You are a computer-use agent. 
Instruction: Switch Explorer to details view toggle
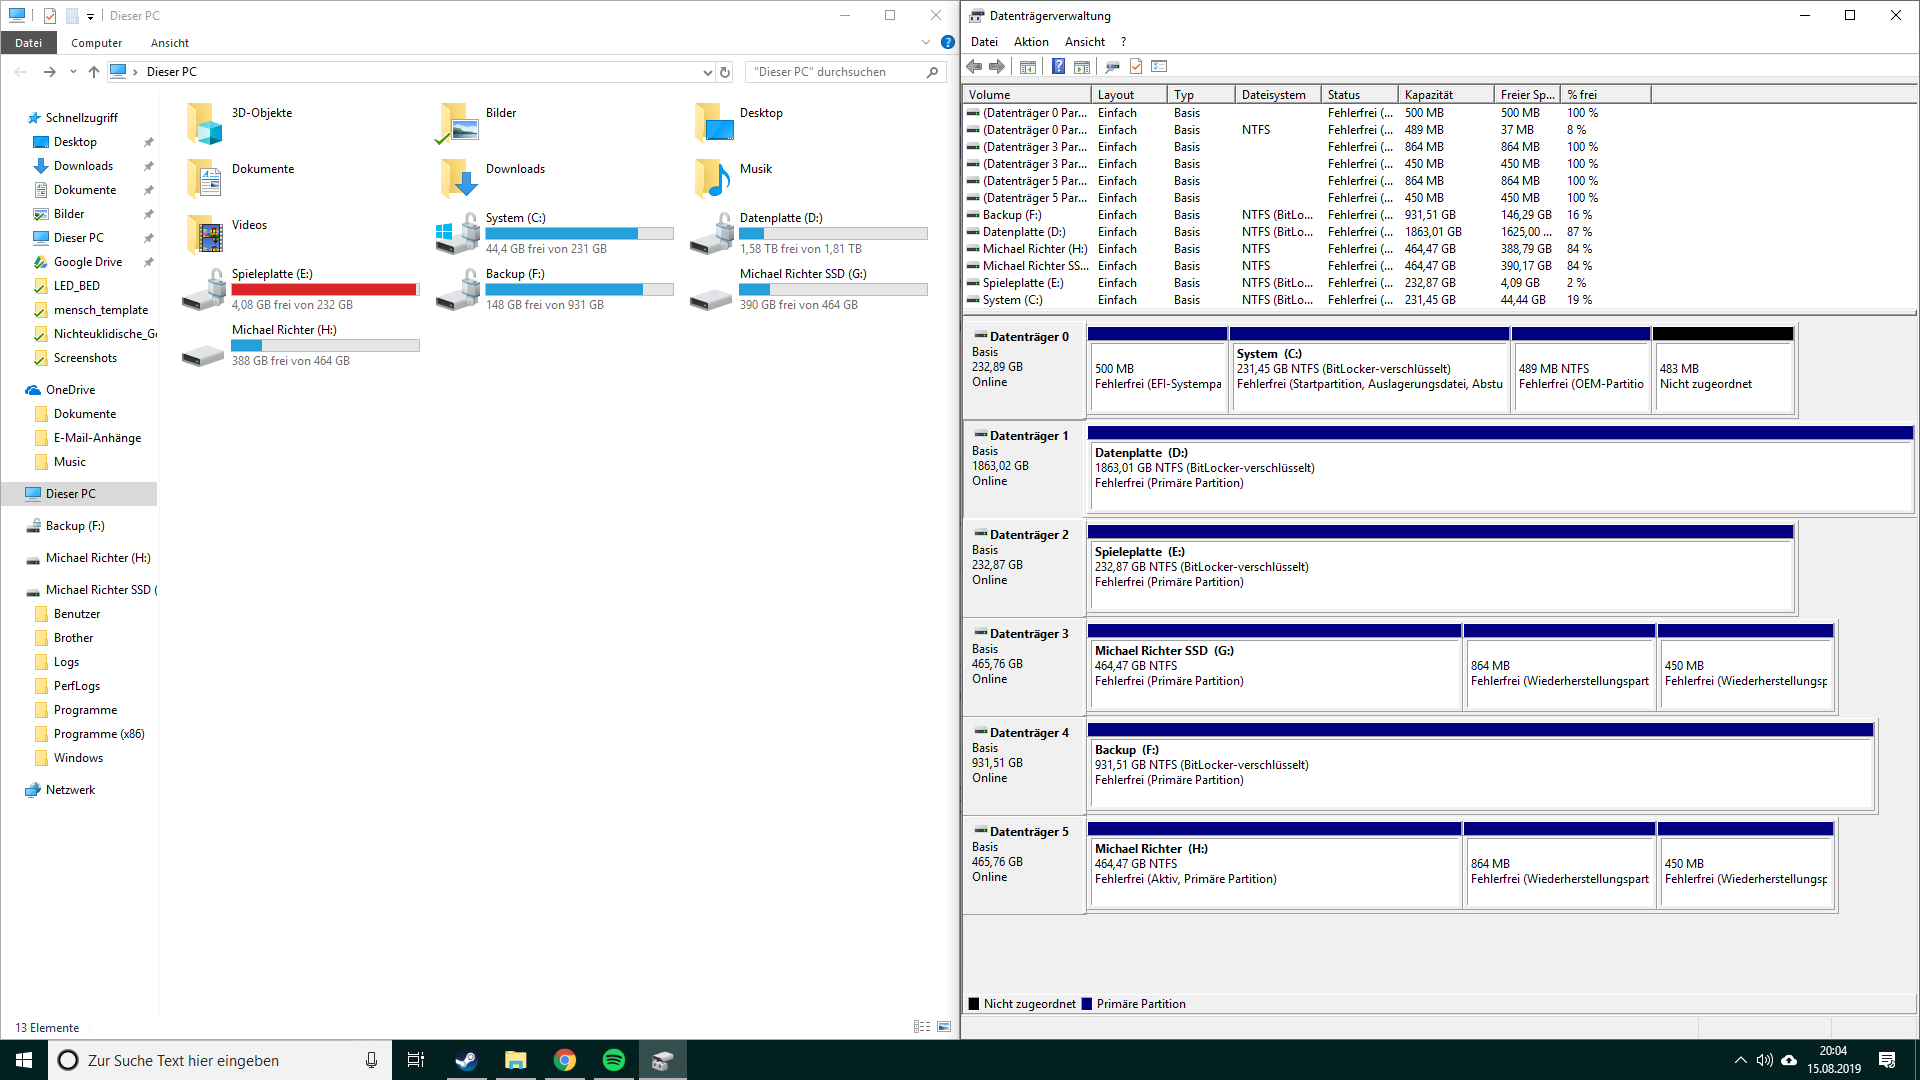point(922,1027)
